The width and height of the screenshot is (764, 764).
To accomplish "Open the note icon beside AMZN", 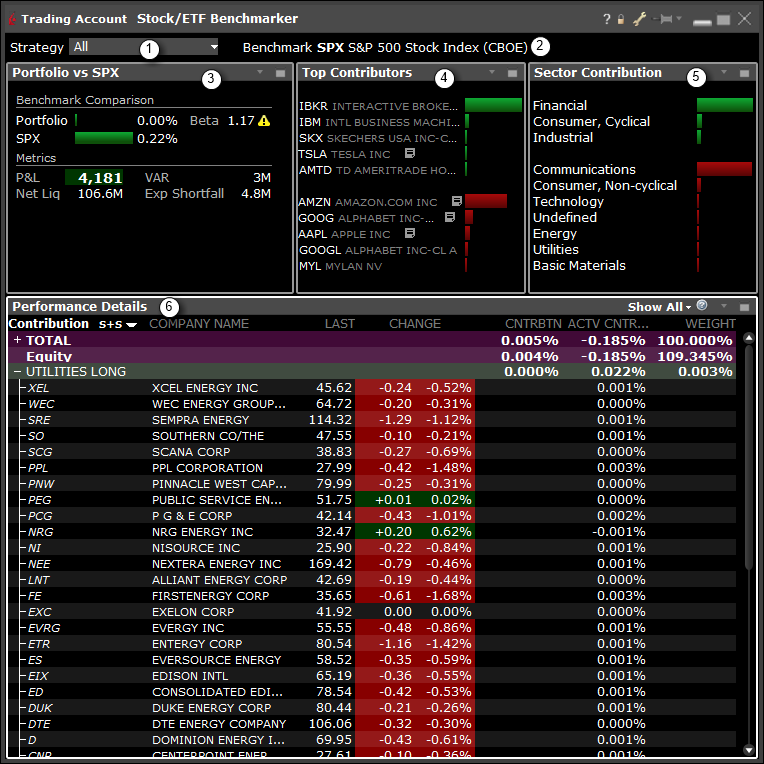I will [457, 201].
